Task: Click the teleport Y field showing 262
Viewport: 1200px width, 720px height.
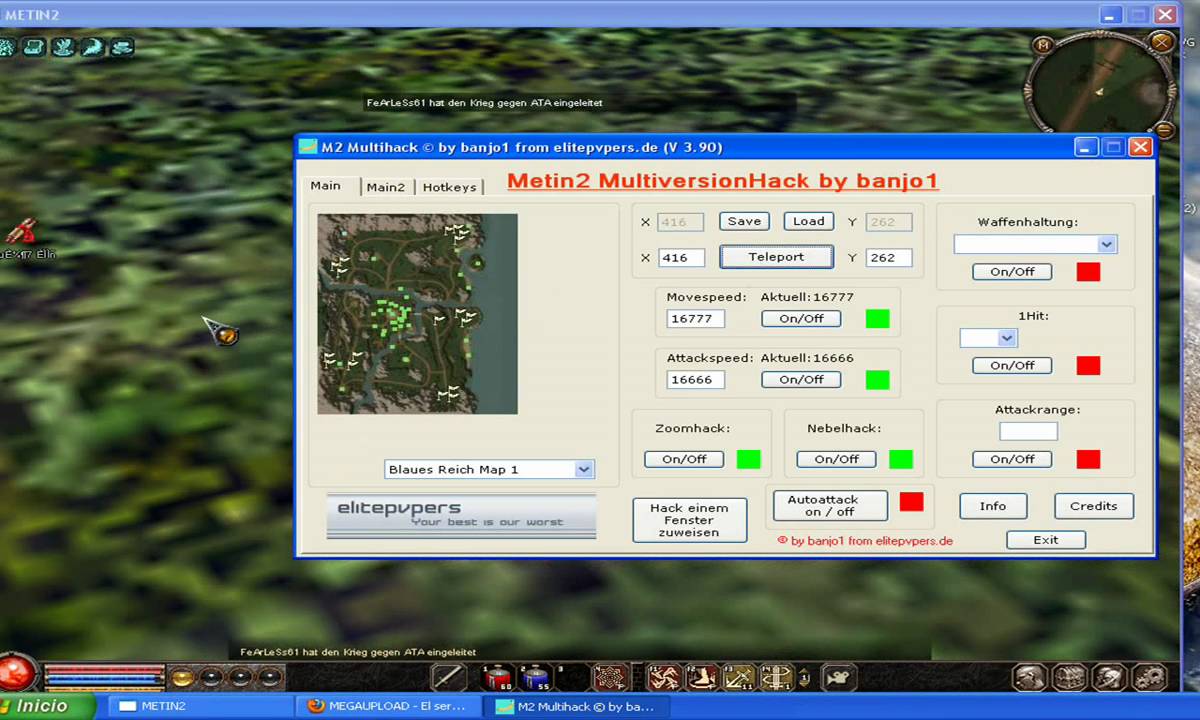Action: [x=889, y=257]
